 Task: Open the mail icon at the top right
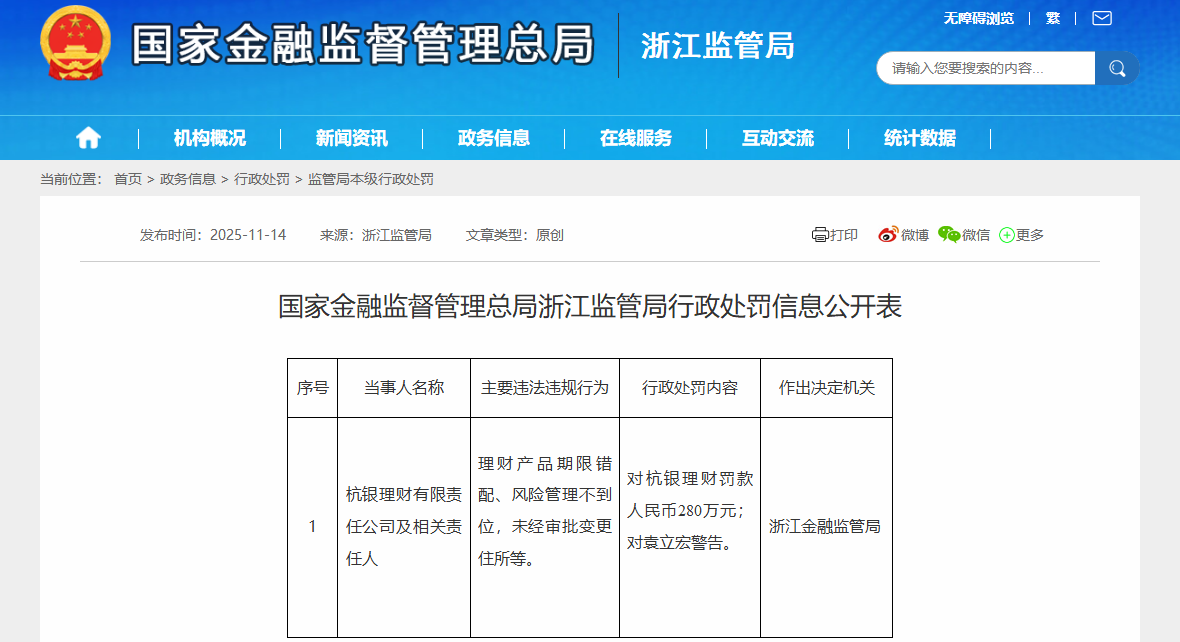coord(1101,17)
